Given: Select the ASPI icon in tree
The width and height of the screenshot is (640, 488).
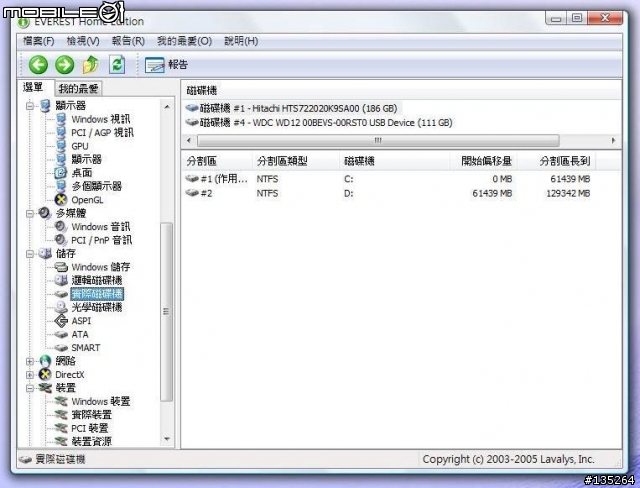Looking at the screenshot, I should pyautogui.click(x=61, y=321).
